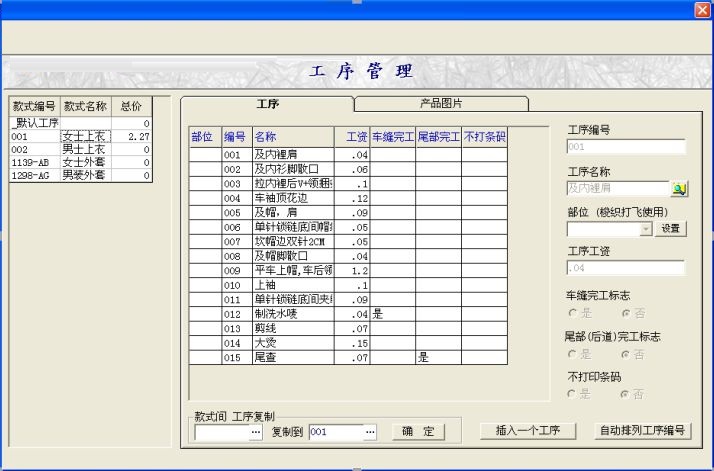Select style 1139-AB 女士外套
Image resolution: width=714 pixels, height=471 pixels.
(x=81, y=162)
